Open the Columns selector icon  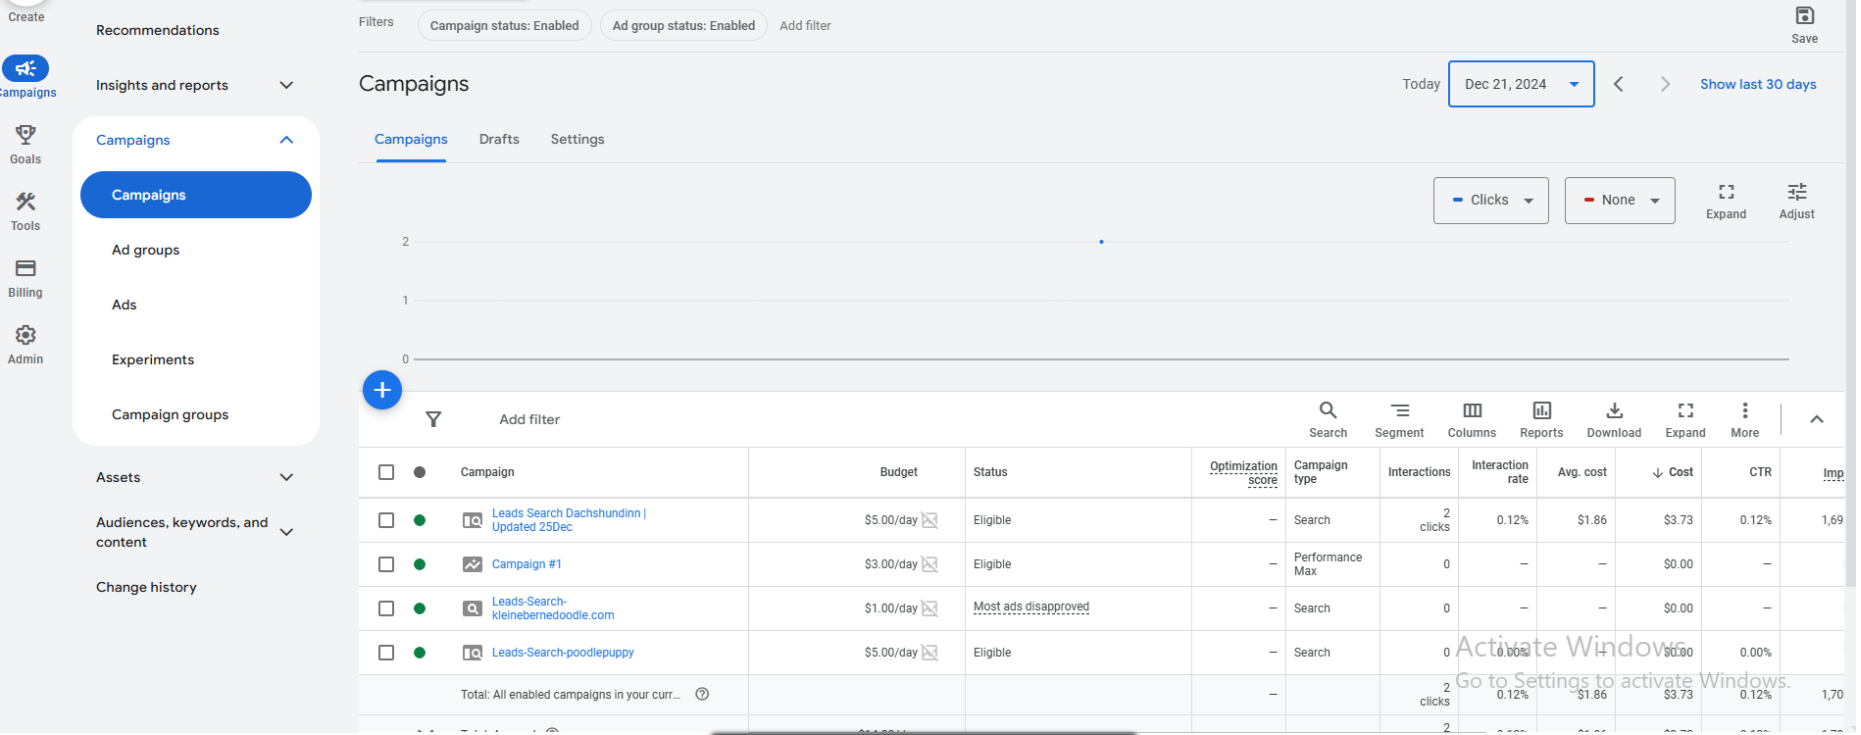[1471, 411]
